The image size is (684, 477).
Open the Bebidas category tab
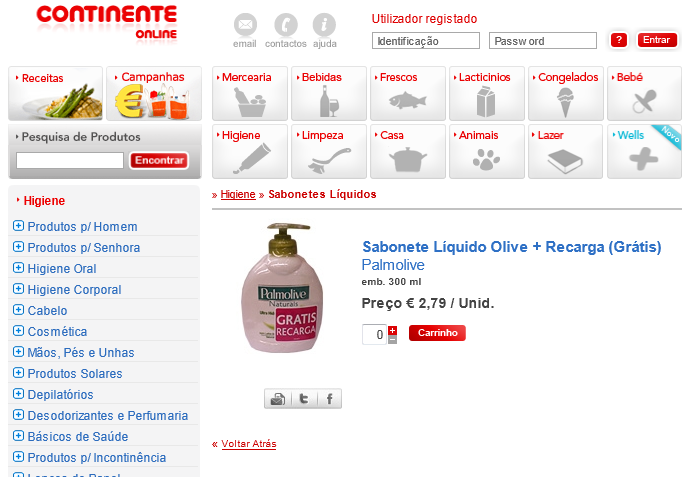[328, 93]
